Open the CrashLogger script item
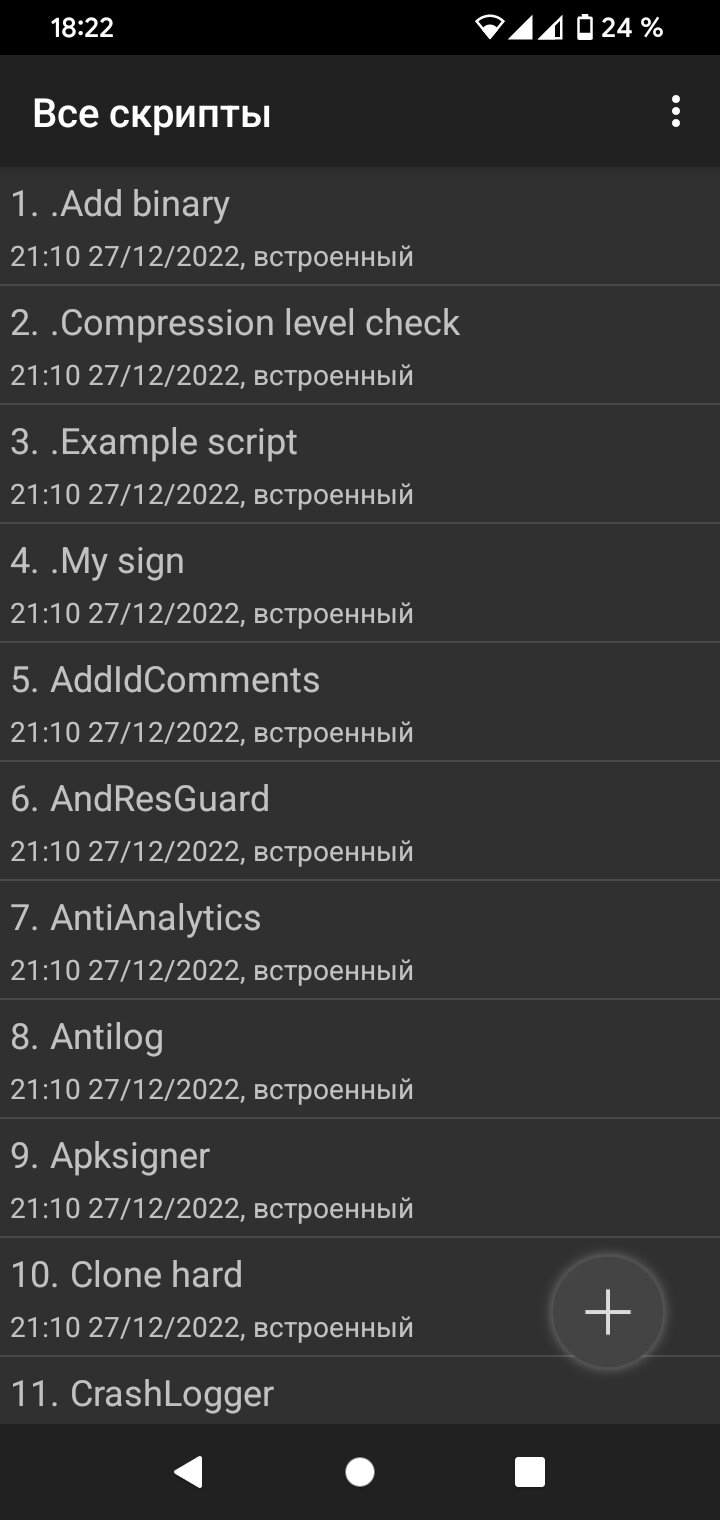This screenshot has width=720, height=1520. [360, 1391]
